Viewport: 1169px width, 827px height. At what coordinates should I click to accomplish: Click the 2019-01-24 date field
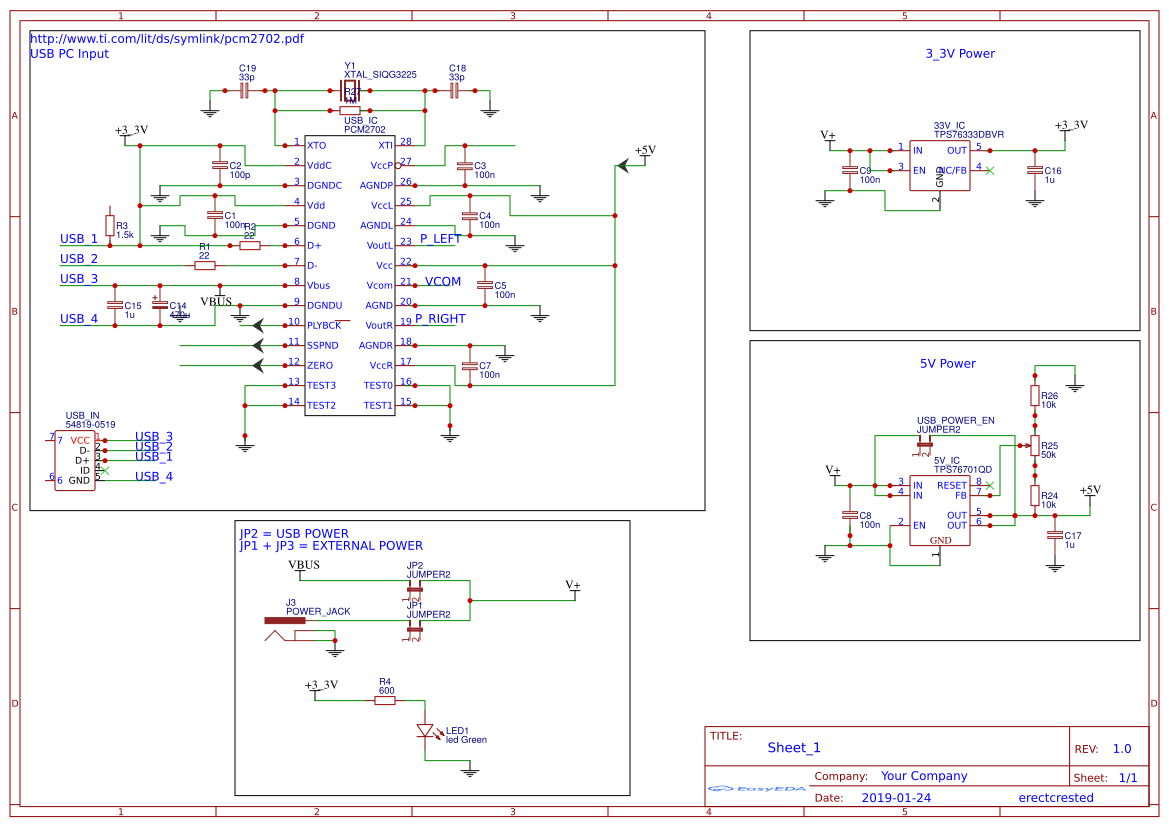click(896, 797)
